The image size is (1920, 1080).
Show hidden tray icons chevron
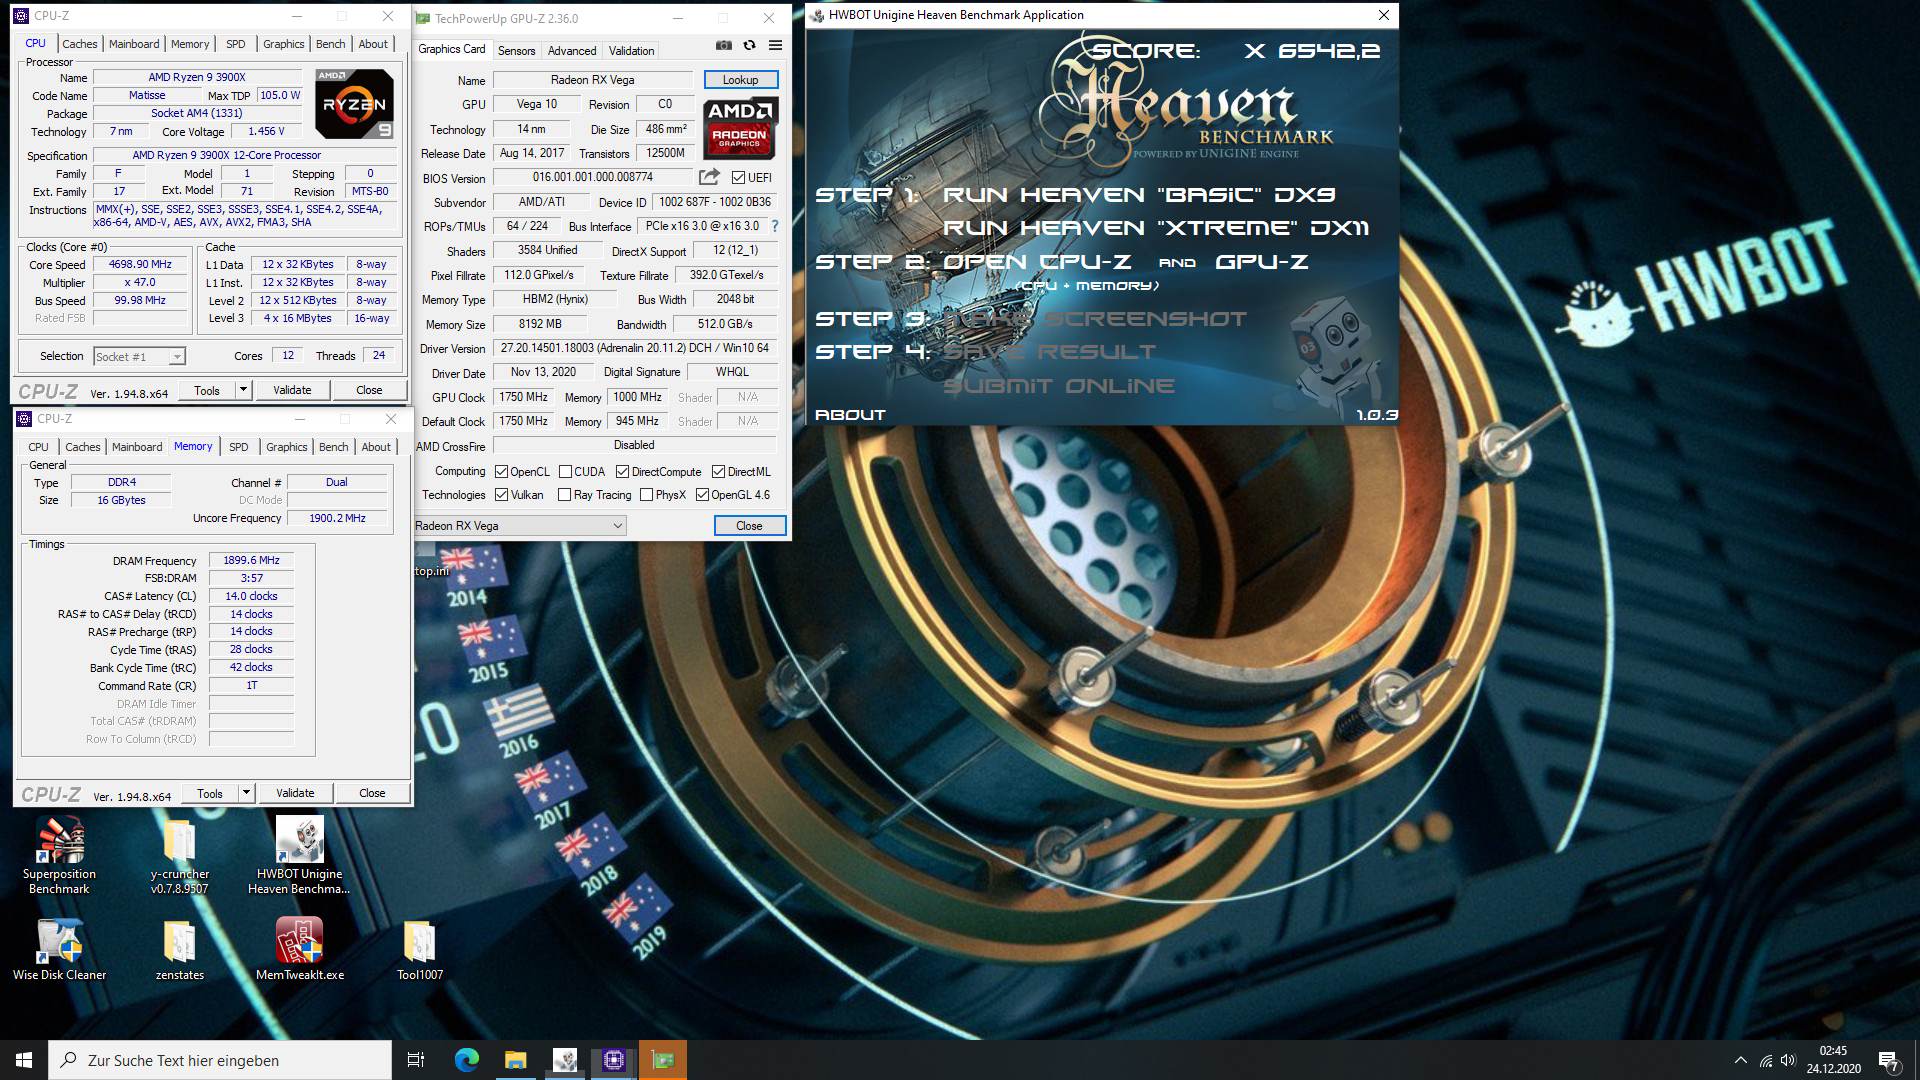(1740, 1060)
